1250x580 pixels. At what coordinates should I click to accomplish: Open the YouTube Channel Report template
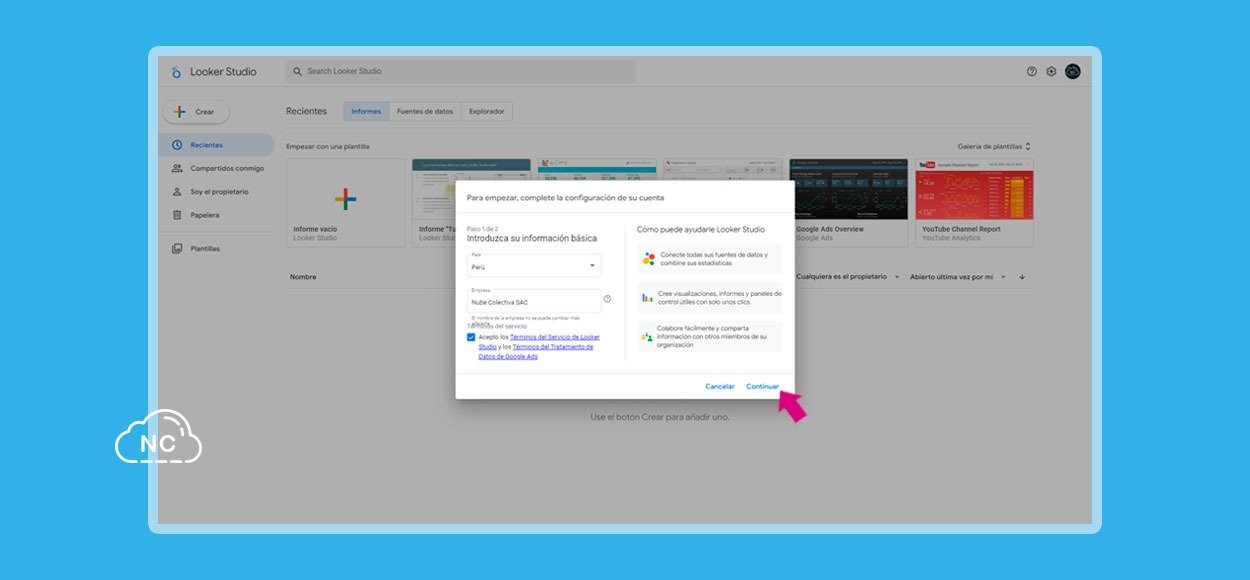click(974, 203)
